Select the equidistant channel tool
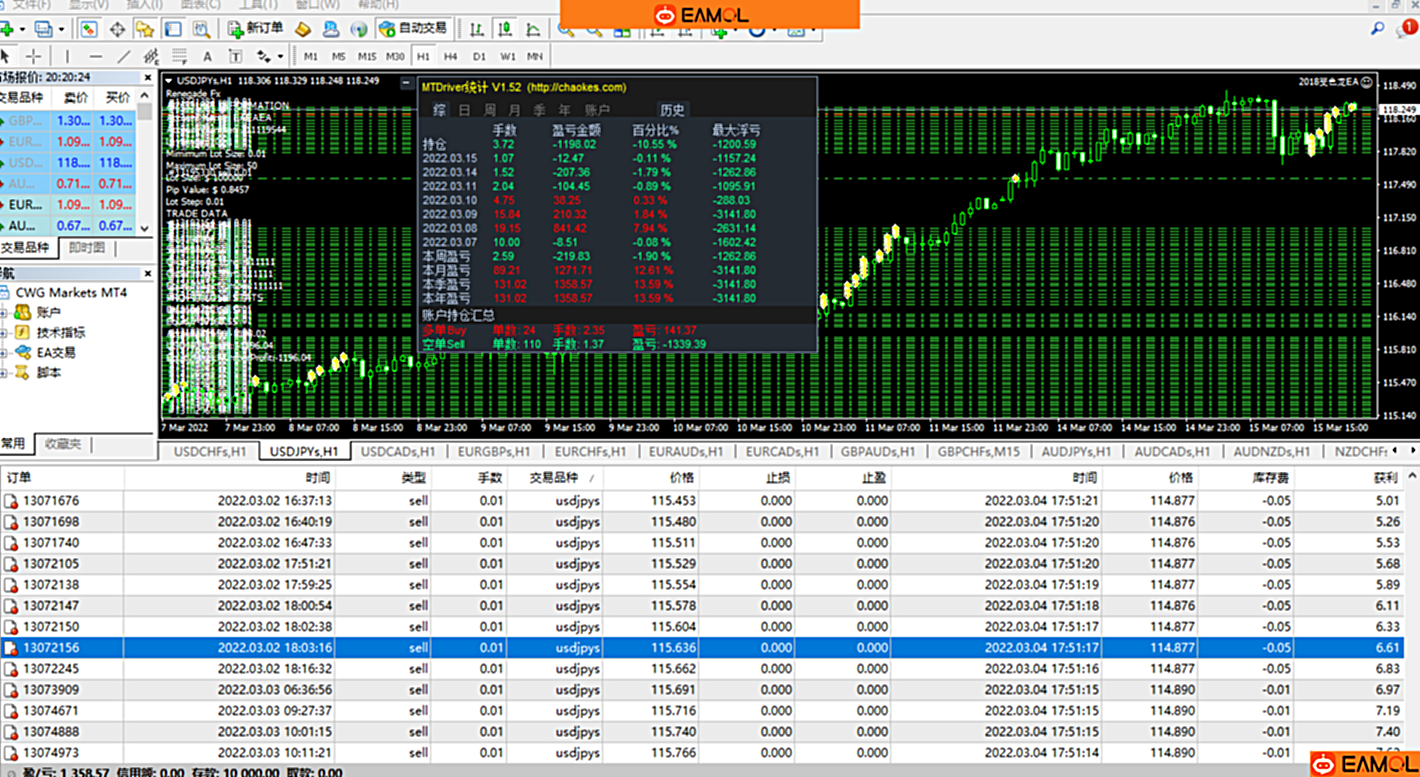 (x=151, y=56)
